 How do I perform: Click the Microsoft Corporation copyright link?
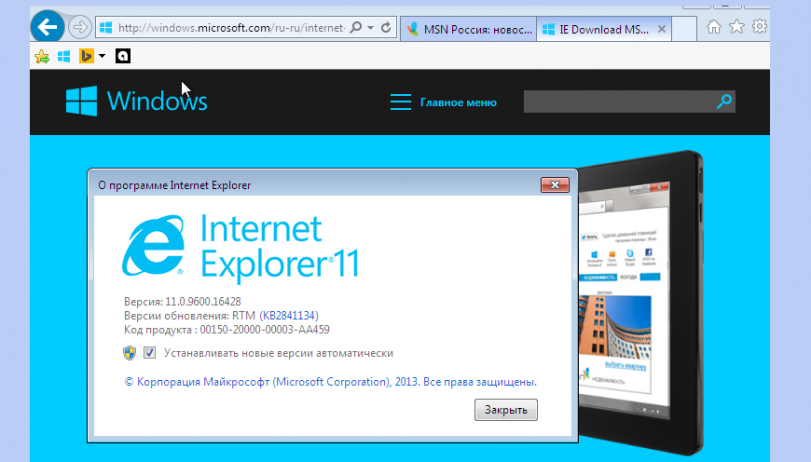(329, 382)
